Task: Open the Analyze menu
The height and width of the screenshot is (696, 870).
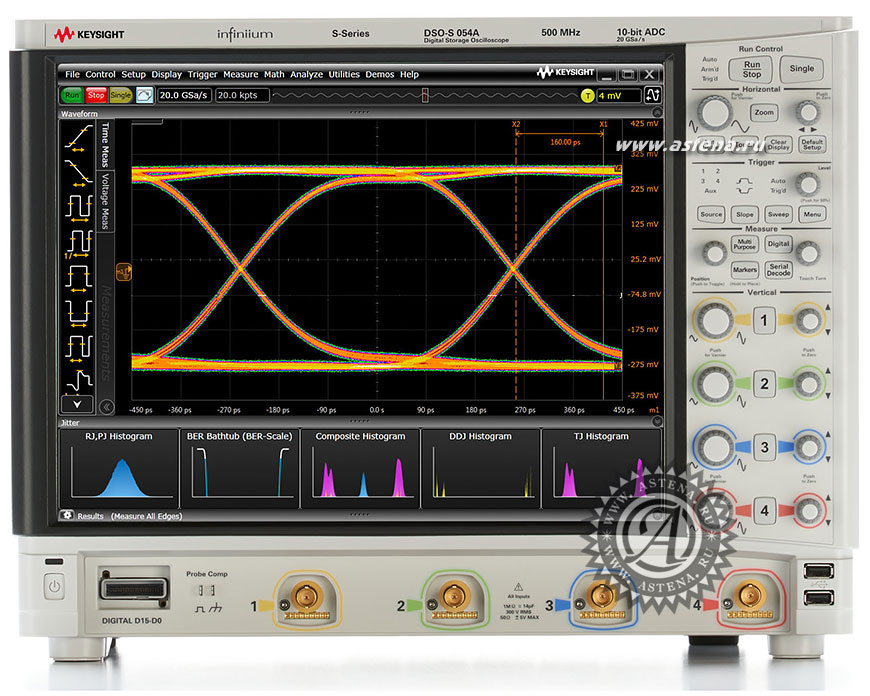Action: [x=306, y=74]
